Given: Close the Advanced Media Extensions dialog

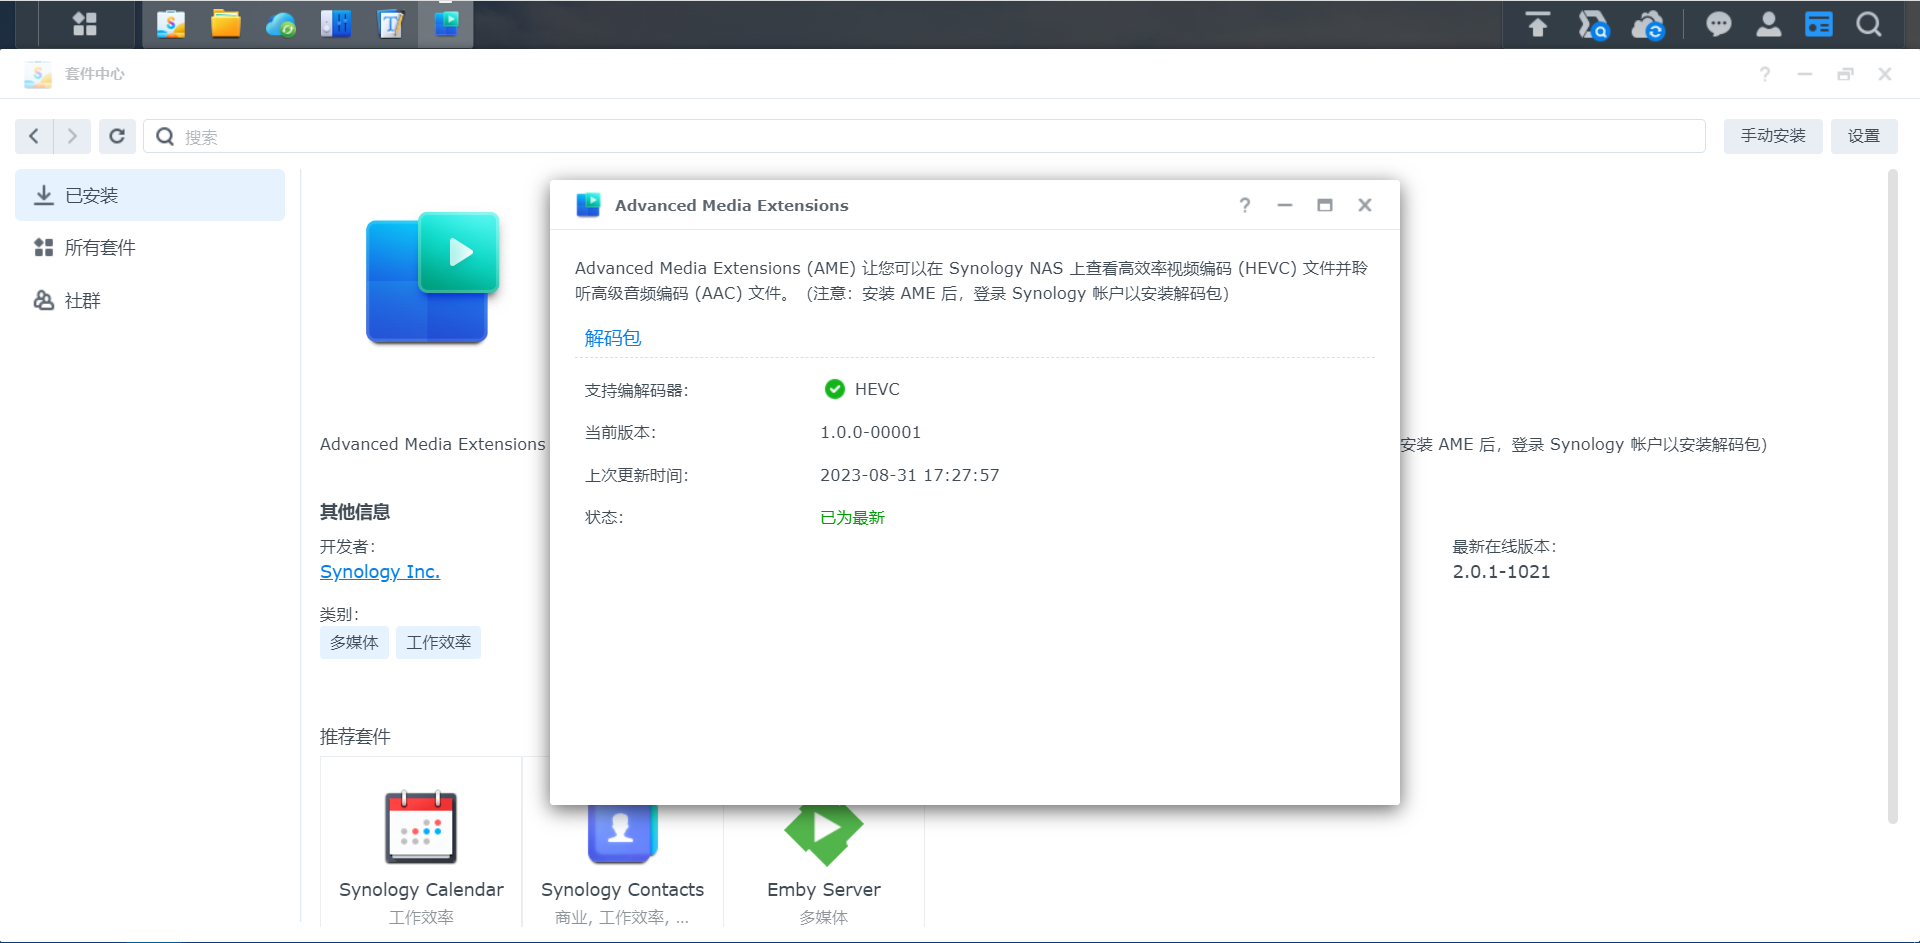Looking at the screenshot, I should click(x=1365, y=205).
